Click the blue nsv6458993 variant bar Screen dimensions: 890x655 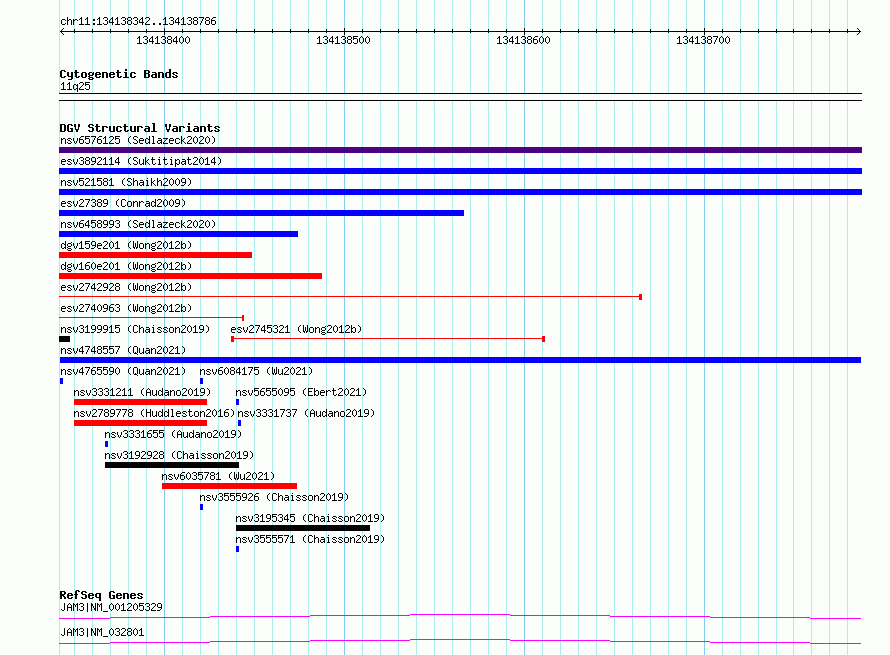pos(178,234)
